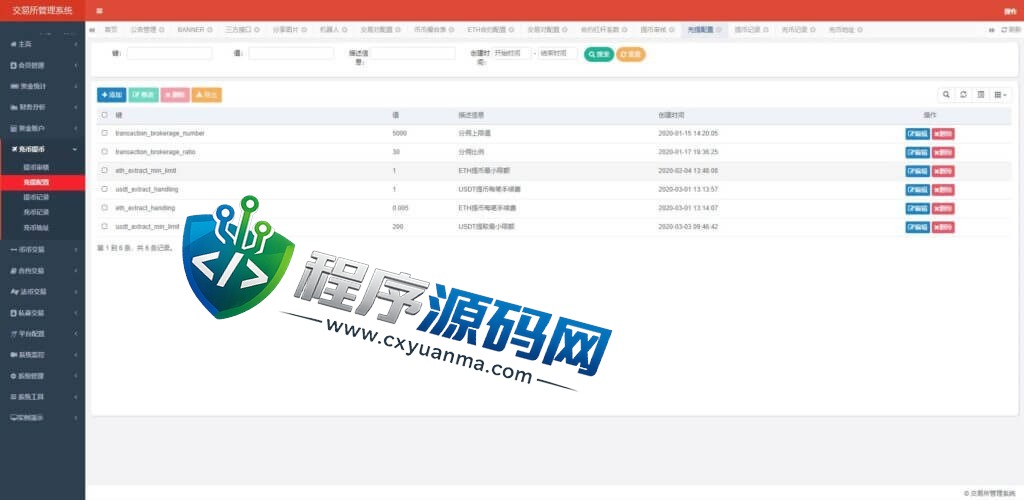Check the usdt_extract_handling row checkbox

pos(104,189)
